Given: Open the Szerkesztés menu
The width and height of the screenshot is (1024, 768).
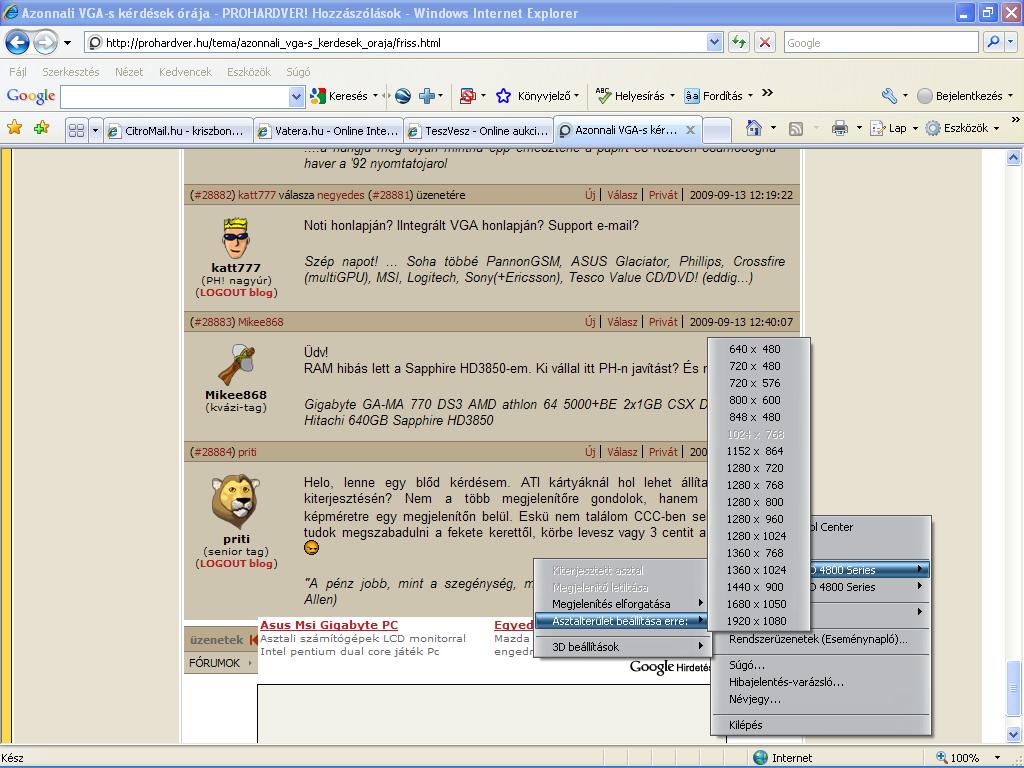Looking at the screenshot, I should [71, 72].
